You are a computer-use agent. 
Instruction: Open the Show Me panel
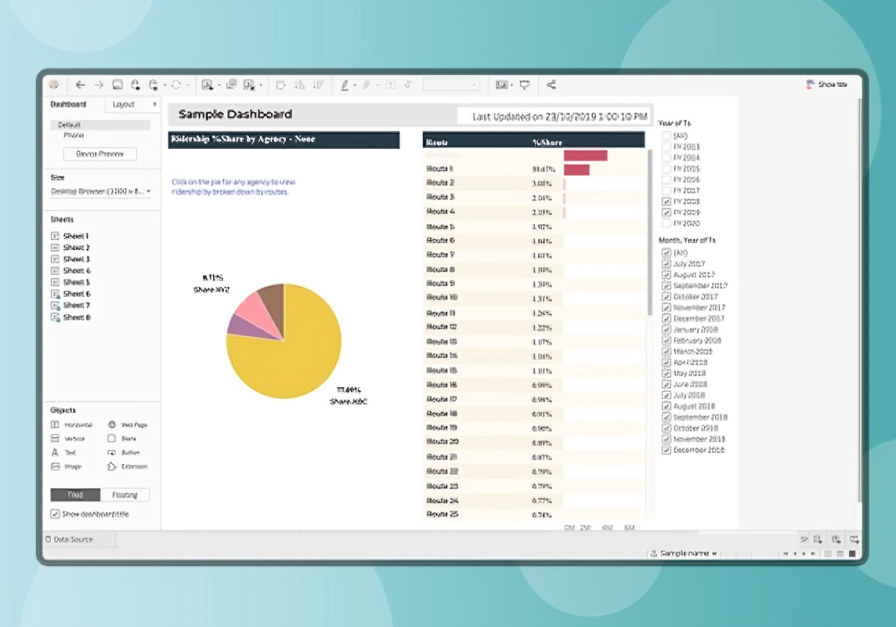point(826,85)
